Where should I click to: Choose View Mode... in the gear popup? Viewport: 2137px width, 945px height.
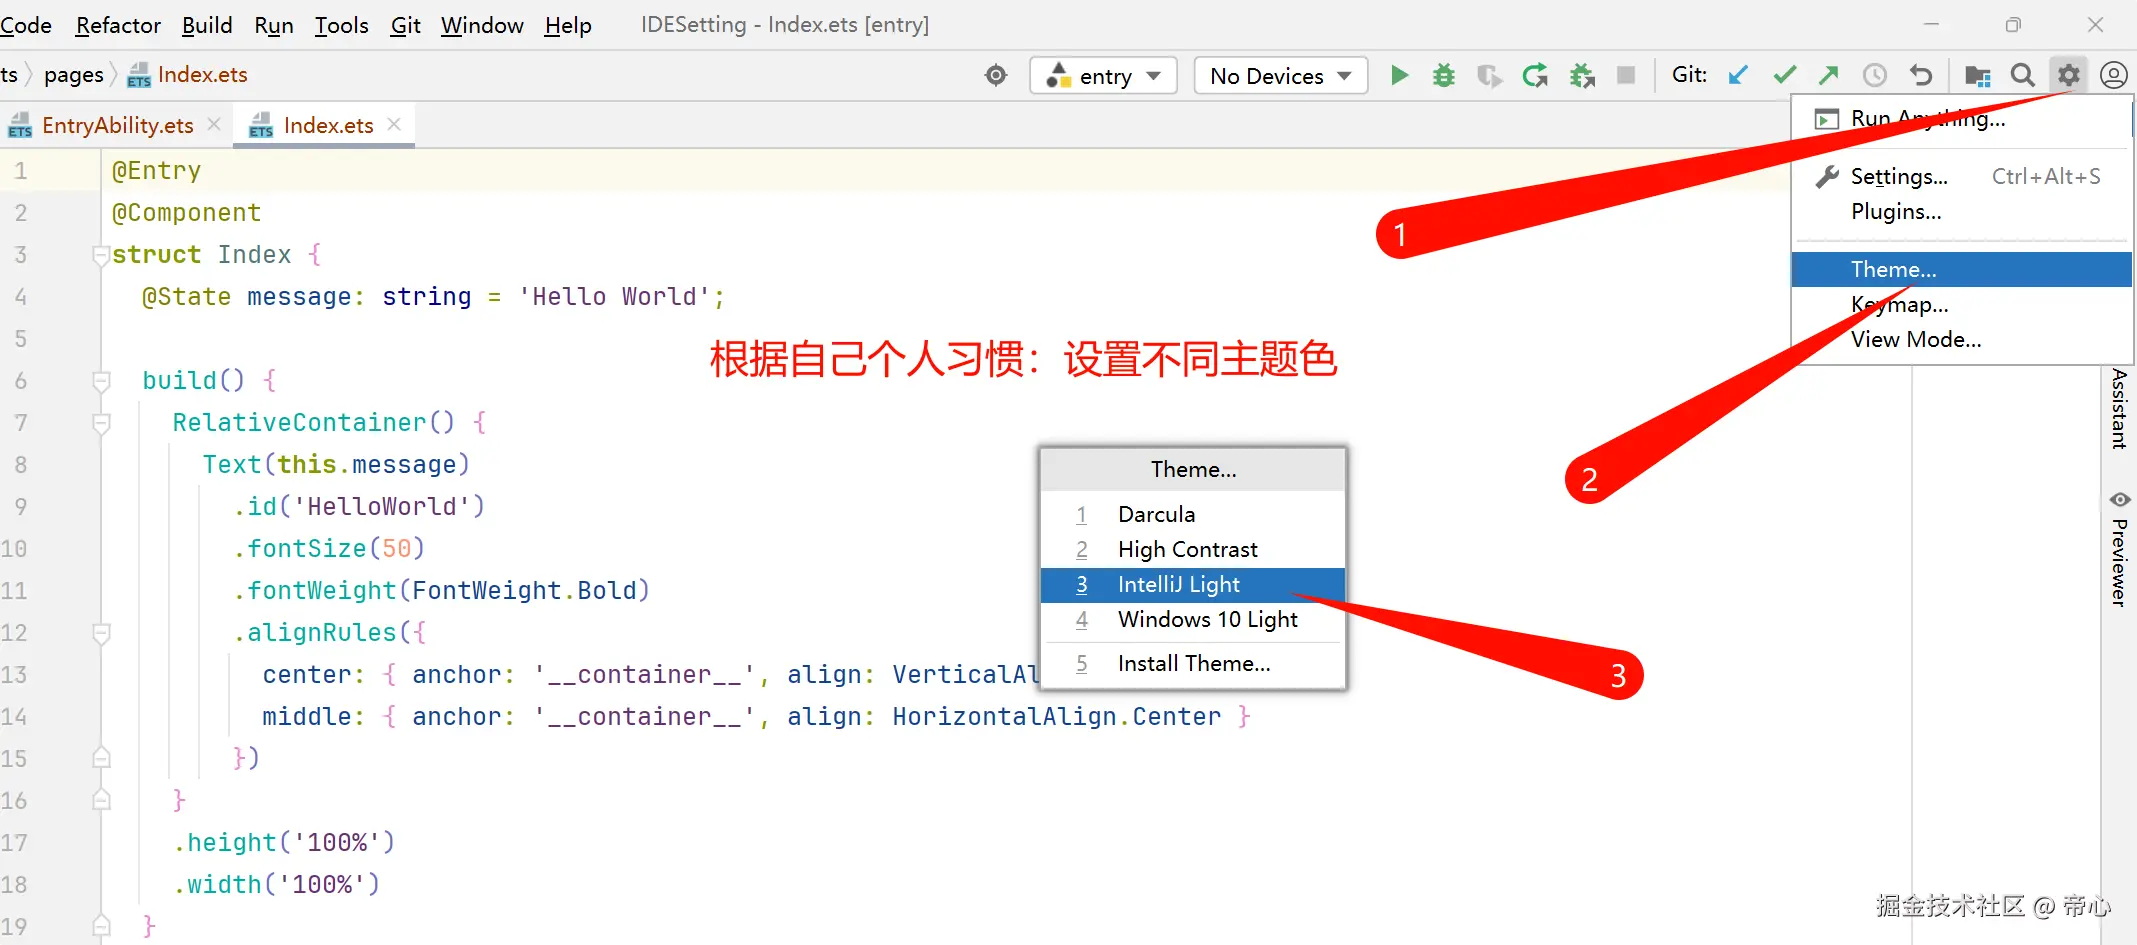1961,339
